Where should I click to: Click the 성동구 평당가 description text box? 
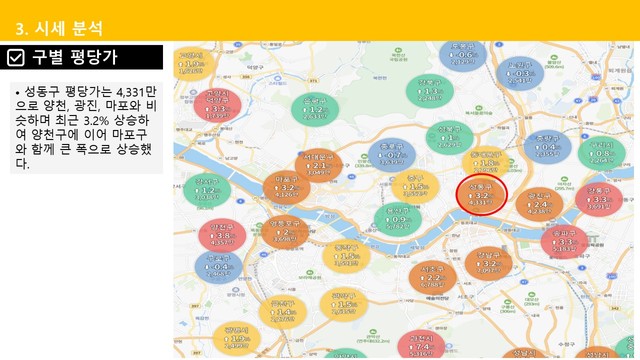86,128
